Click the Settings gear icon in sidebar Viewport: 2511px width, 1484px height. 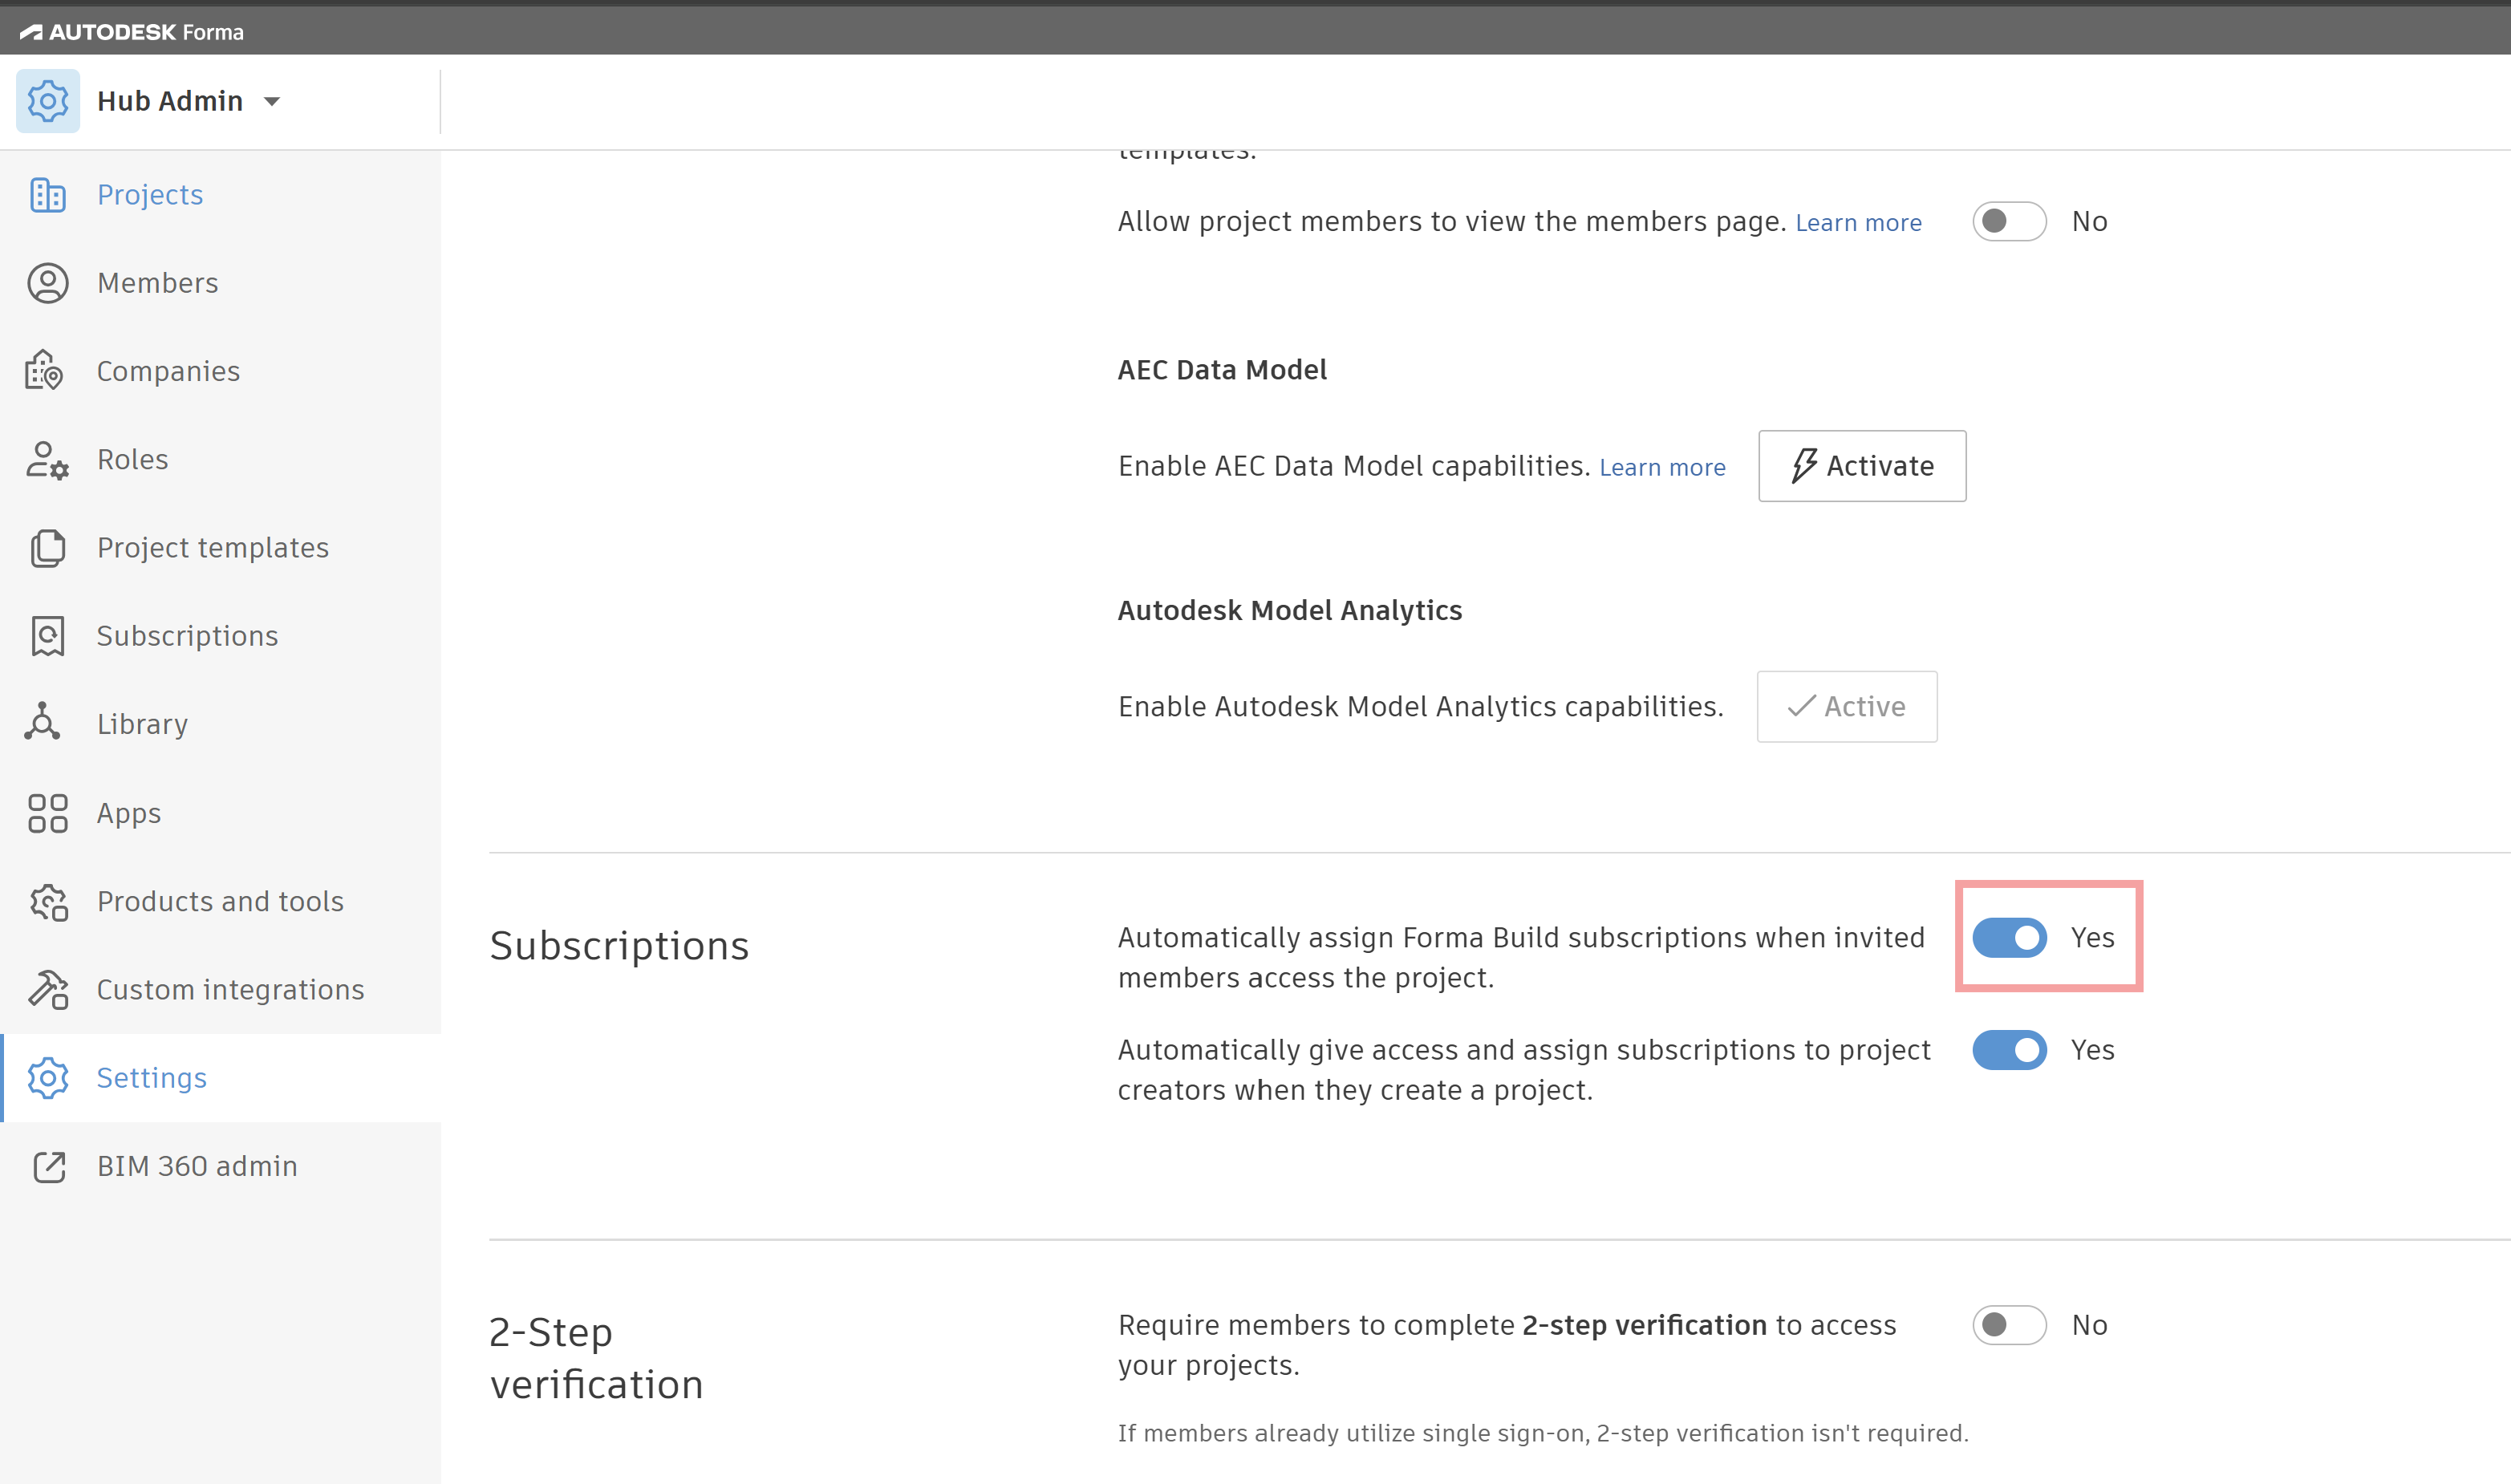(48, 1078)
